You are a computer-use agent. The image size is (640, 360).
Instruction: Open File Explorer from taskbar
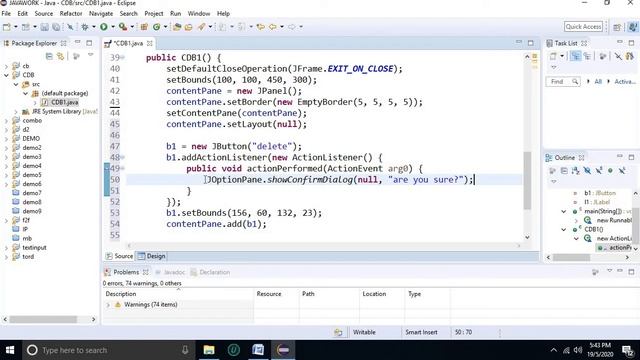pos(209,350)
